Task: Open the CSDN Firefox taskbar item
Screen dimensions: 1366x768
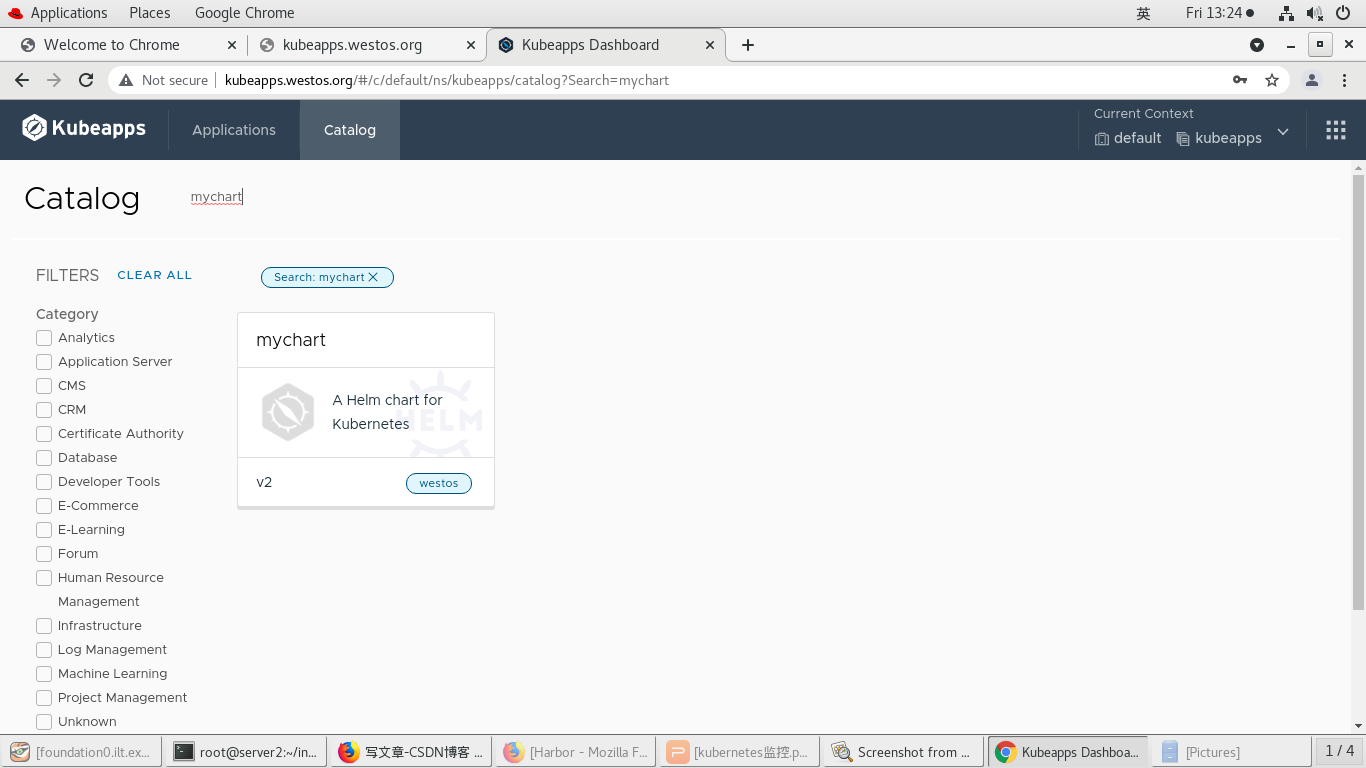Action: (410, 752)
